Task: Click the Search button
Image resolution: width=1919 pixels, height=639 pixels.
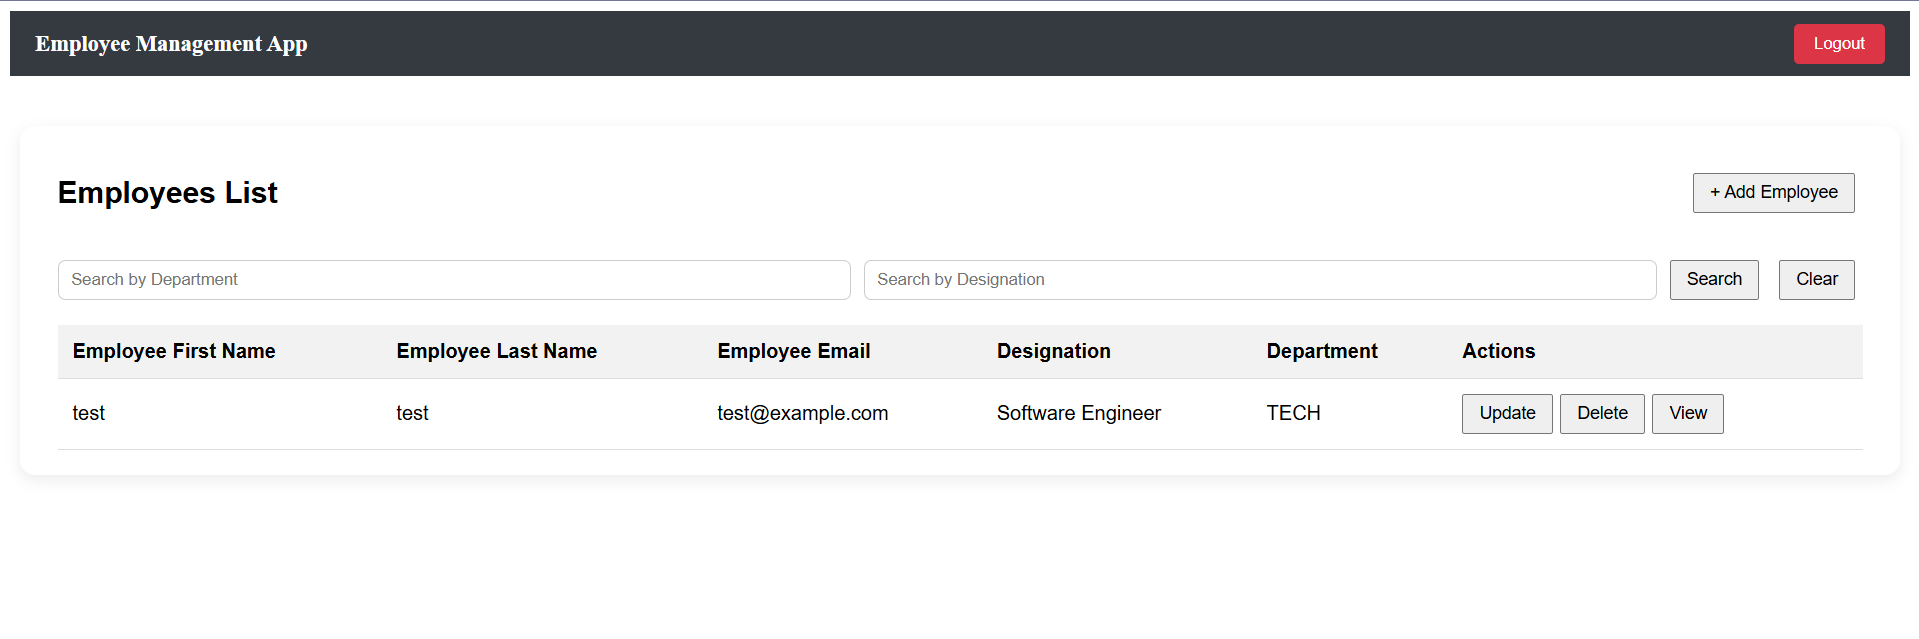Action: 1714,280
